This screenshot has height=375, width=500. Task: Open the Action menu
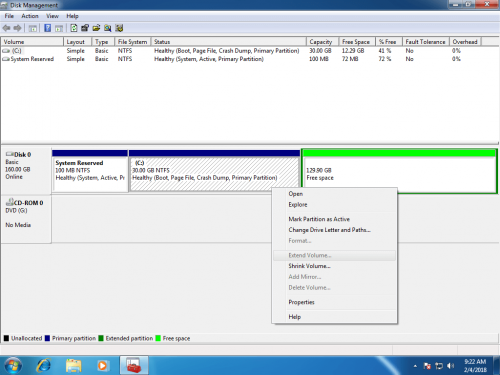pyautogui.click(x=30, y=16)
